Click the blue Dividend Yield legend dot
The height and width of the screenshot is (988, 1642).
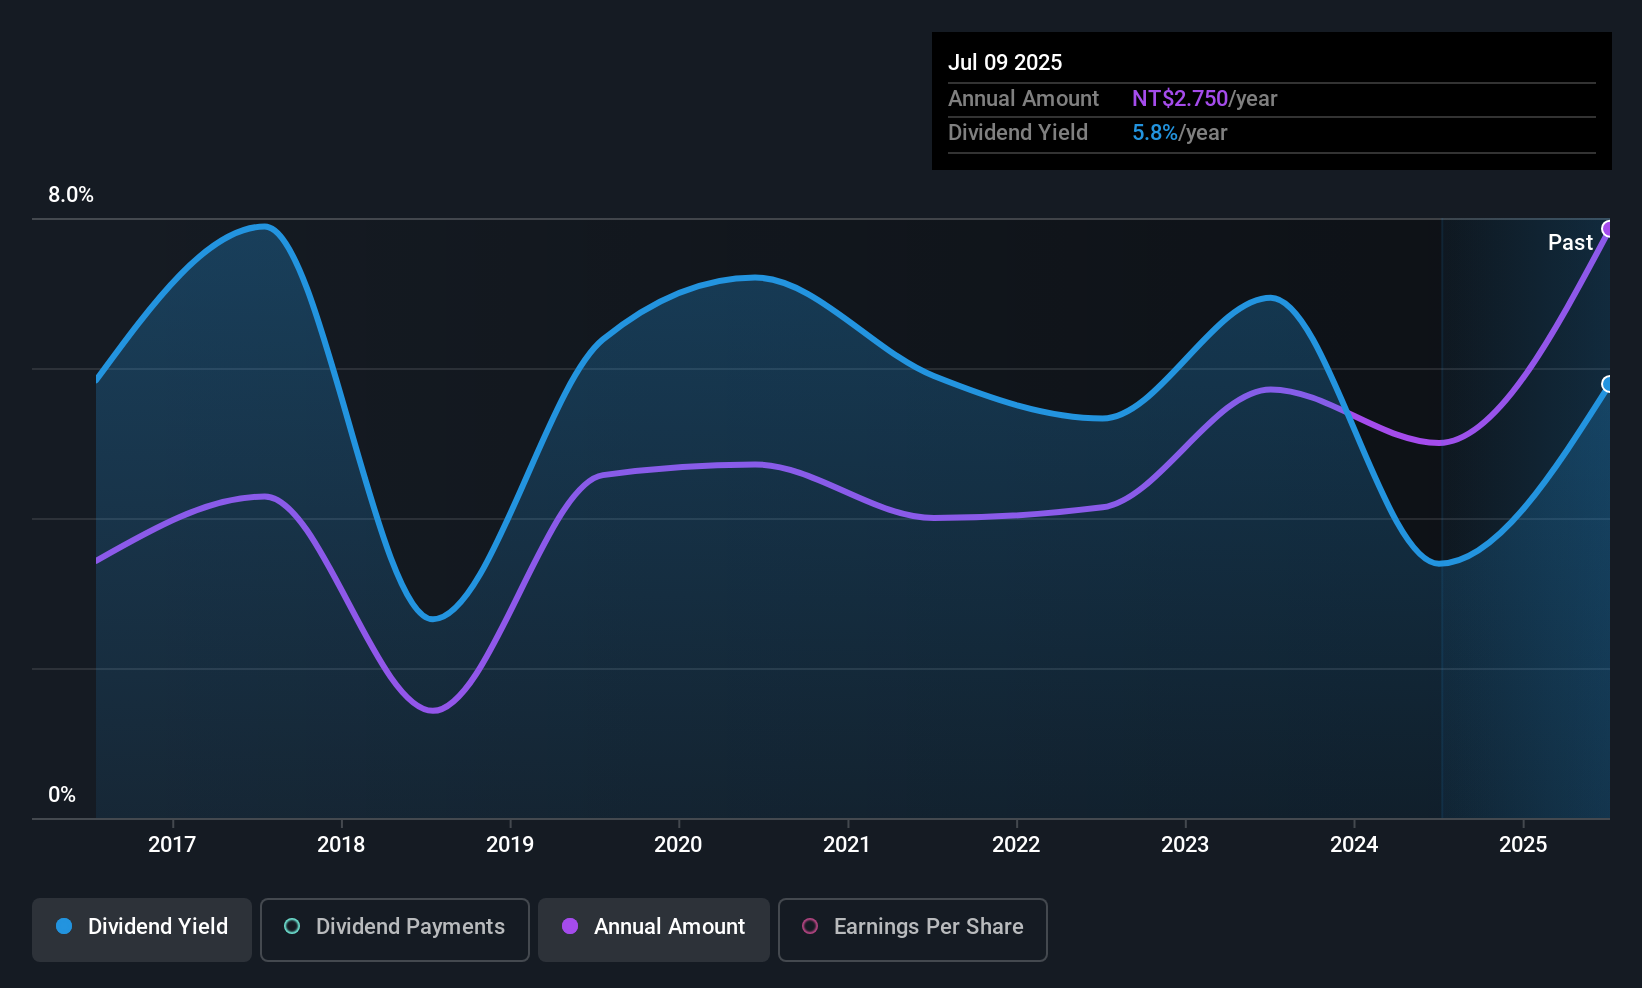pyautogui.click(x=62, y=927)
